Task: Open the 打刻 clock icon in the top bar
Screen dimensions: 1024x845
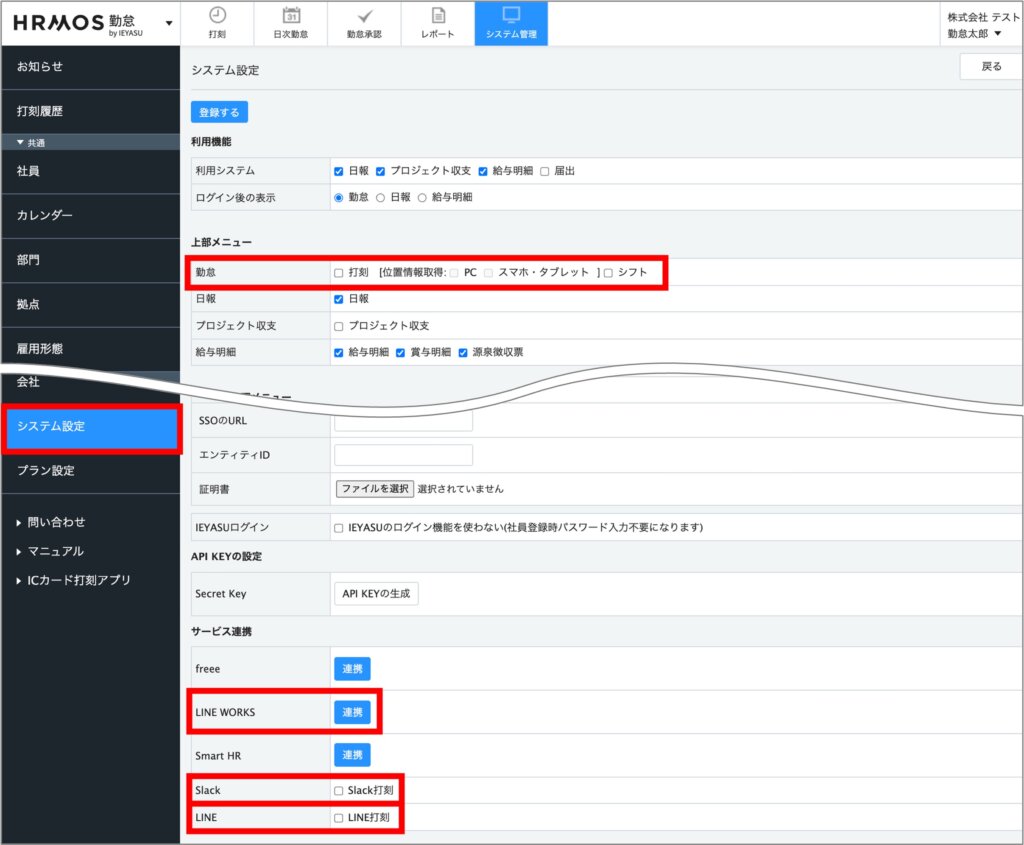Action: point(217,16)
